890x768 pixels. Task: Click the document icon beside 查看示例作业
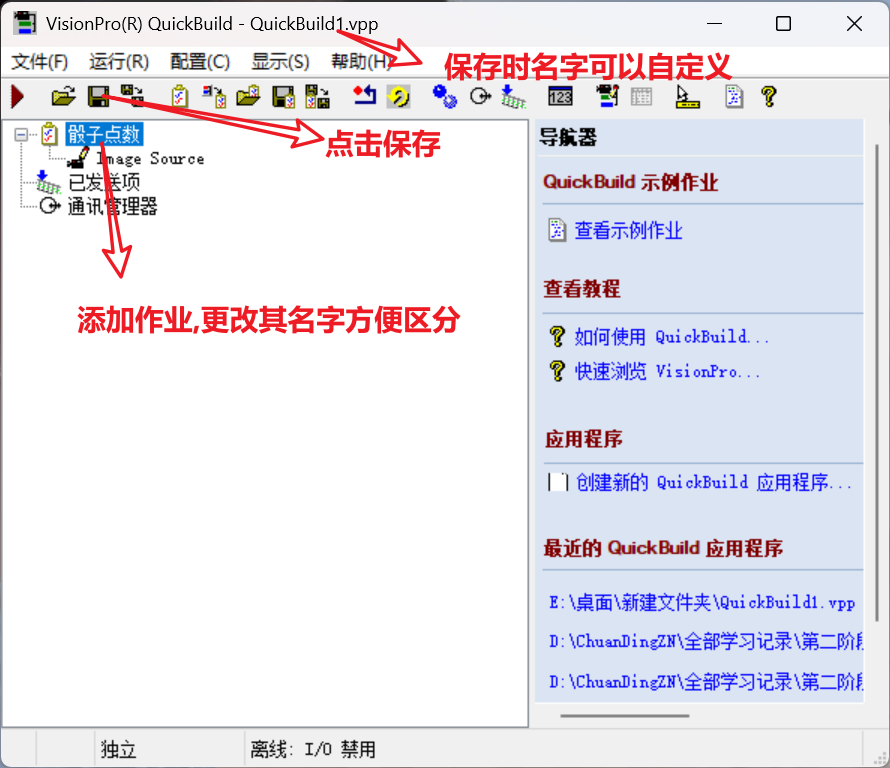coord(557,230)
